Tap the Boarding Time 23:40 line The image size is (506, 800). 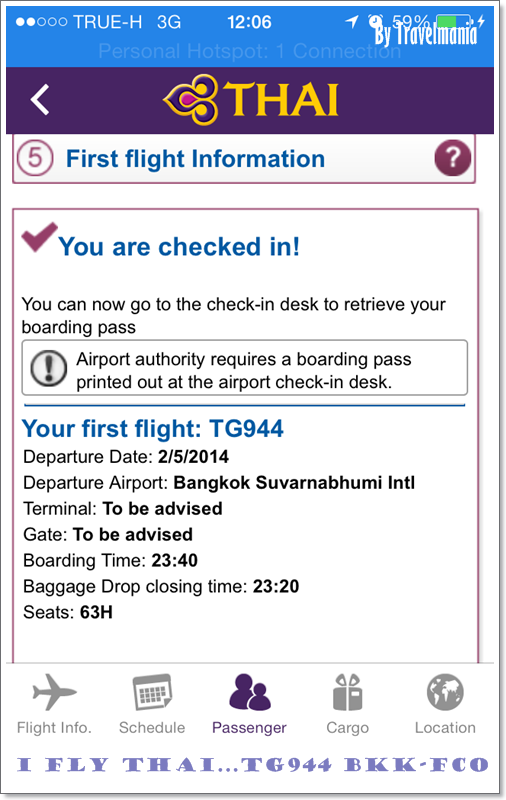click(110, 560)
